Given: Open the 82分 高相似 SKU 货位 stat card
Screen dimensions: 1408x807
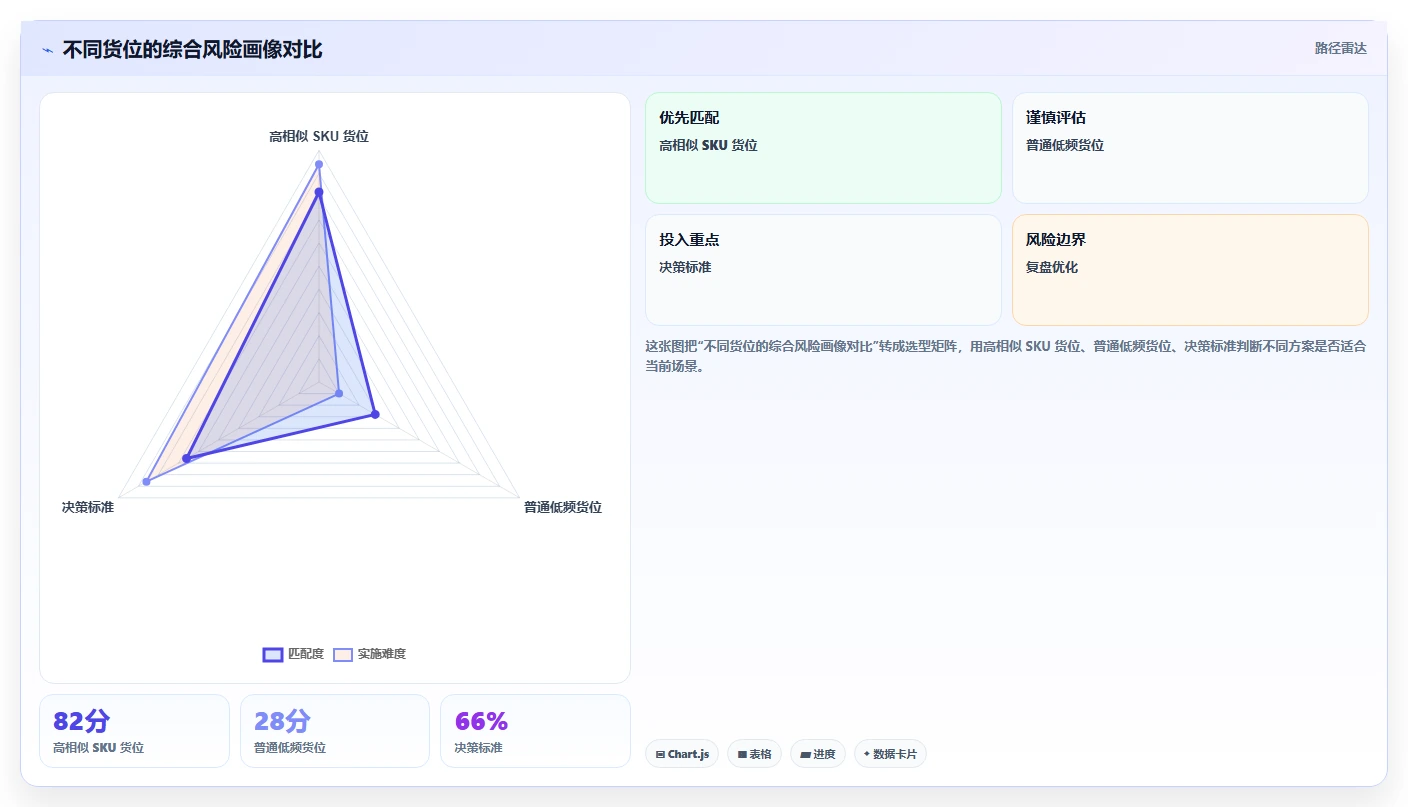Looking at the screenshot, I should [x=134, y=731].
